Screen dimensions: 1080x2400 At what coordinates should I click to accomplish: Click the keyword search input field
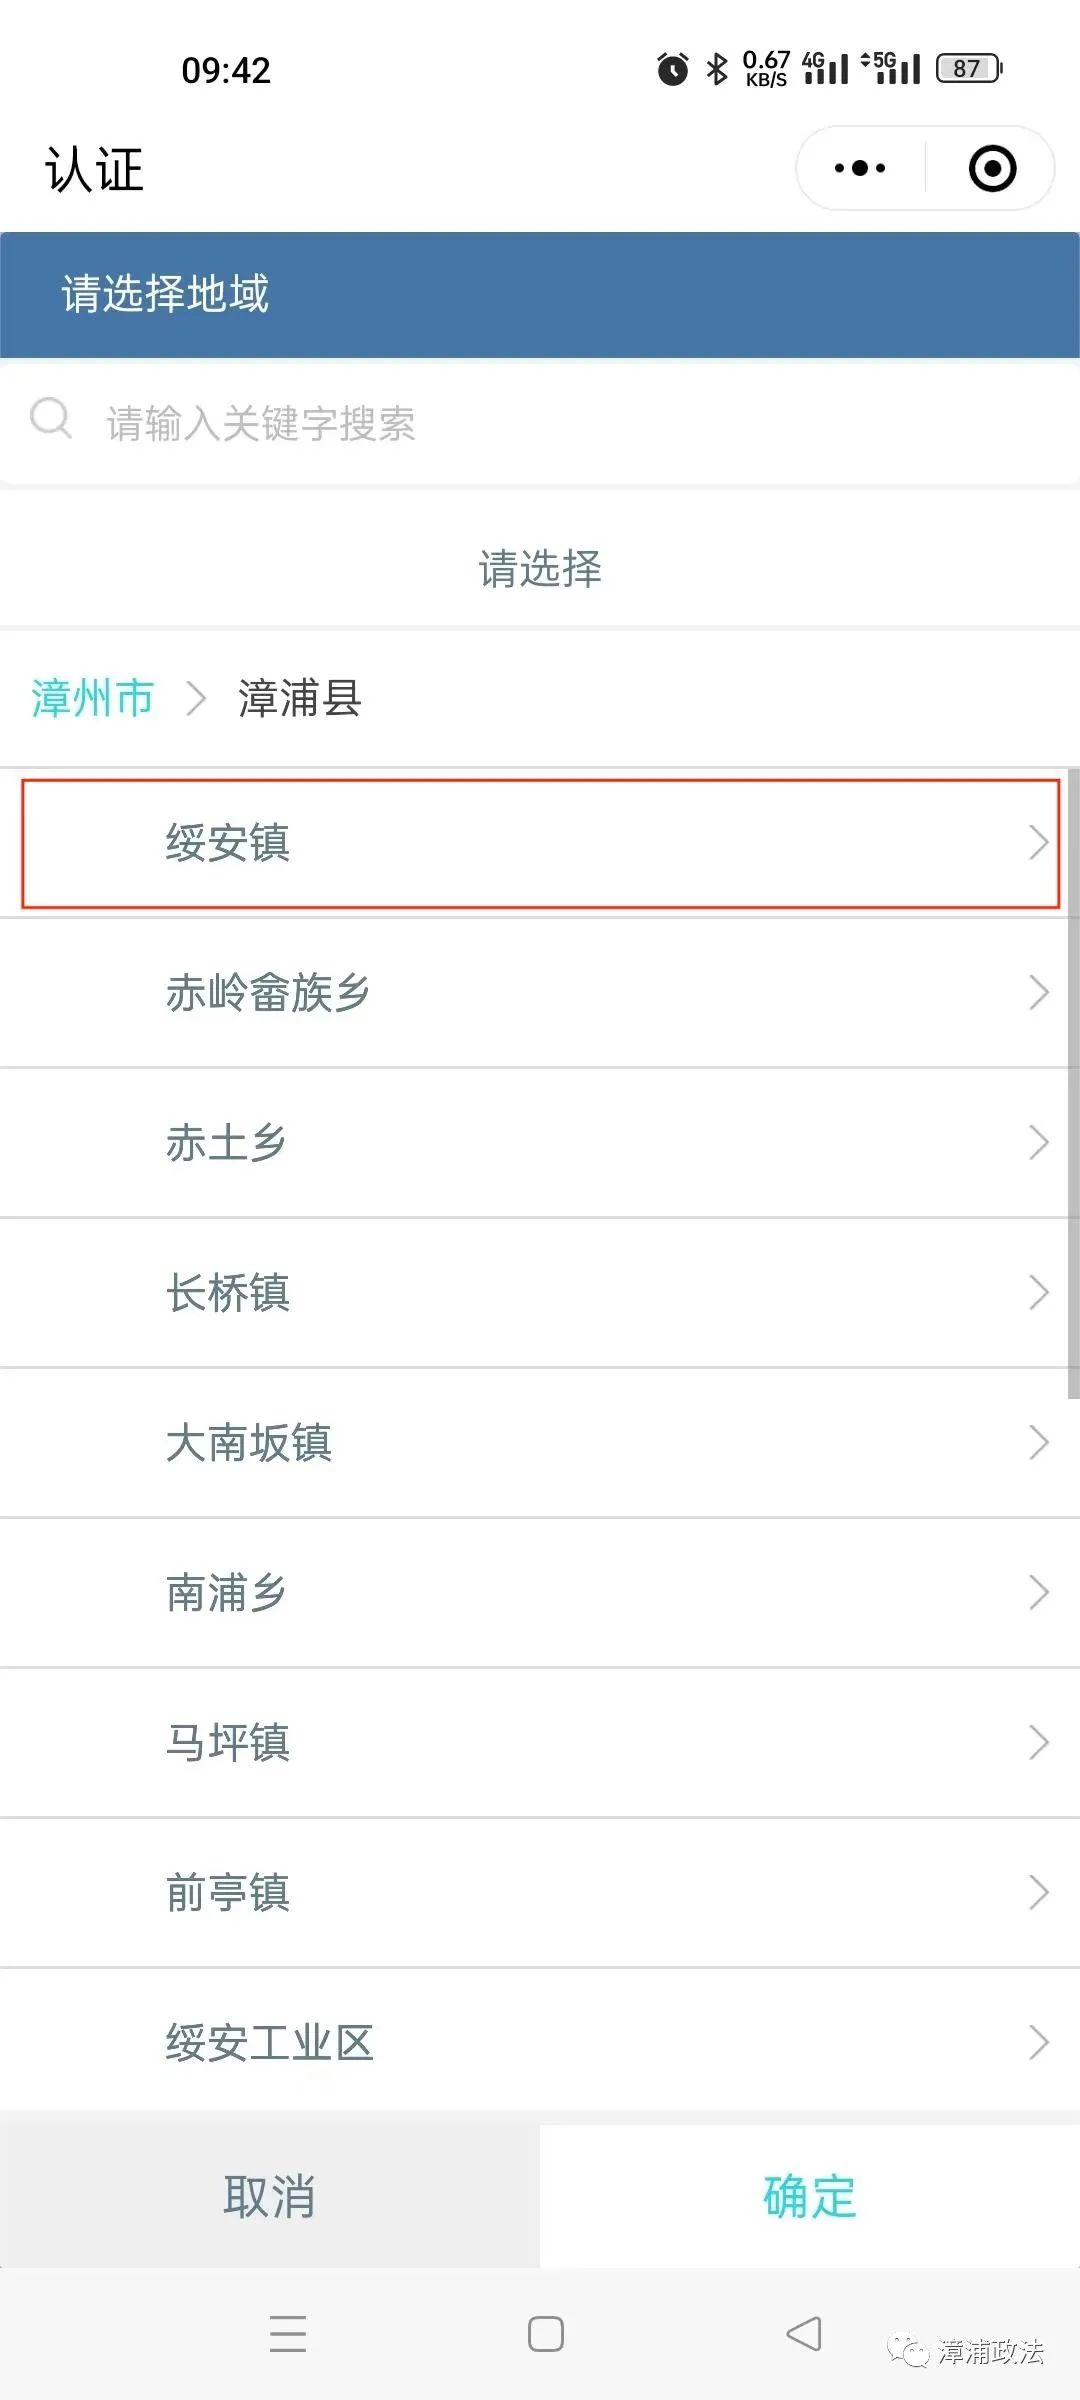click(560, 423)
